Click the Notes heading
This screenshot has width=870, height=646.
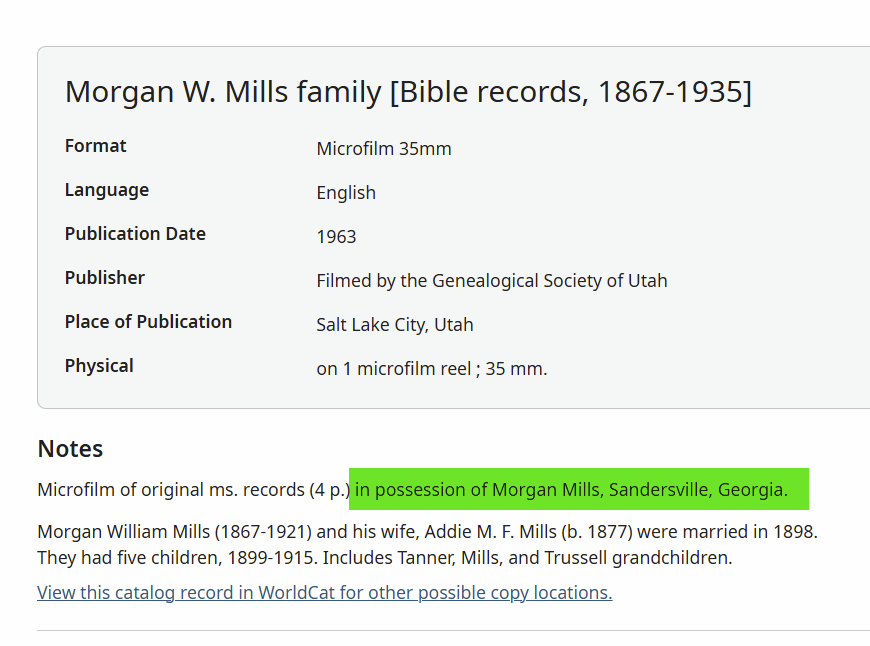(x=70, y=448)
